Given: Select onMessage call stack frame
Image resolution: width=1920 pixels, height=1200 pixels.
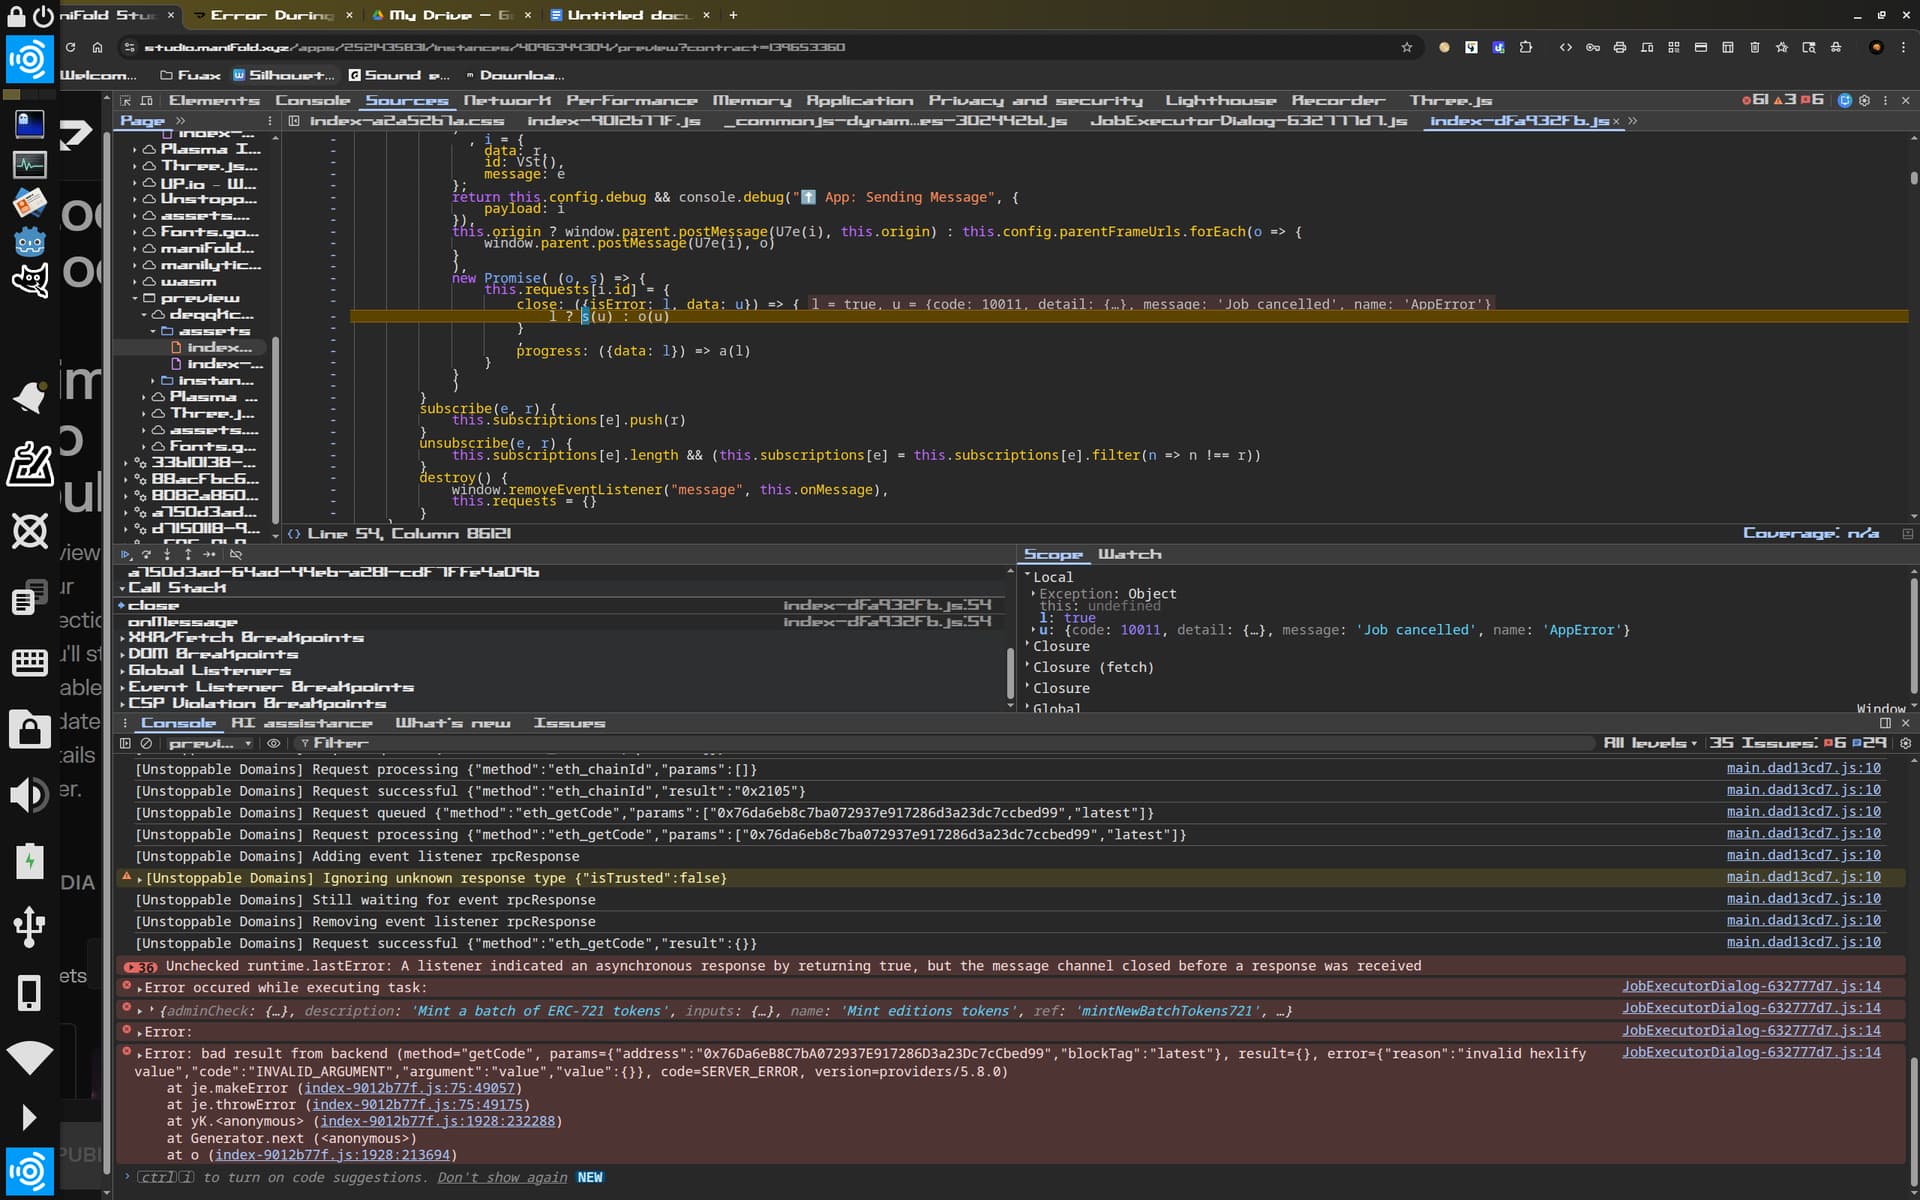Looking at the screenshot, I should coord(183,622).
